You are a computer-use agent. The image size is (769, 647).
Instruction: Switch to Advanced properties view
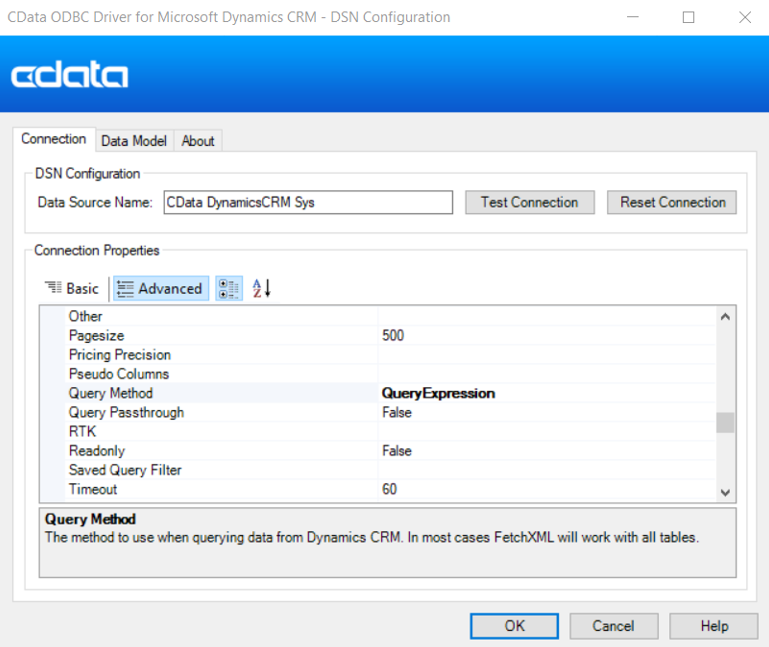click(161, 288)
